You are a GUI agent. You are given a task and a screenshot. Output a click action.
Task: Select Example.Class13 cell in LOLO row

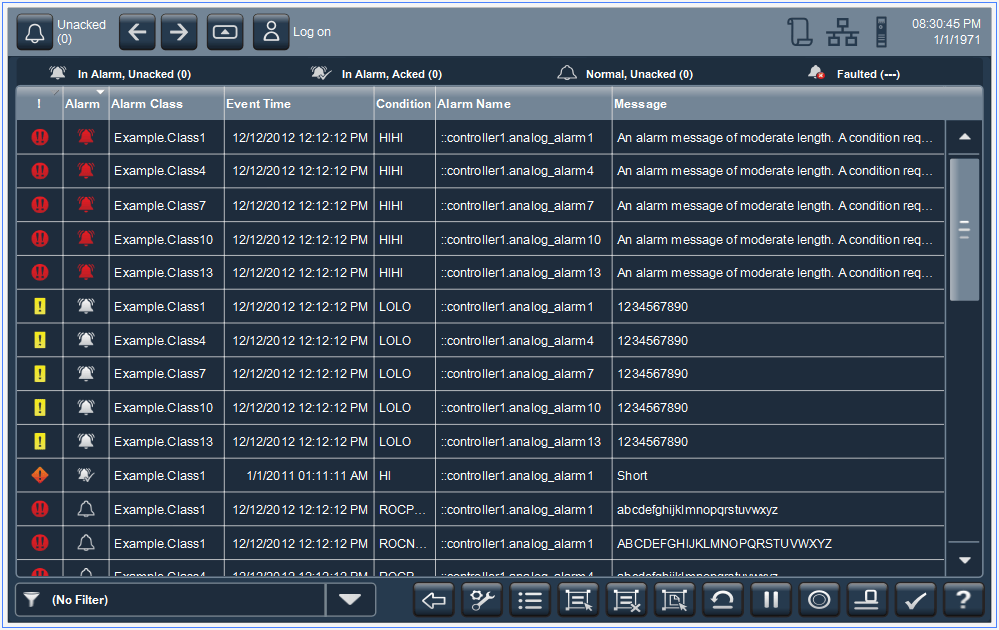[167, 441]
